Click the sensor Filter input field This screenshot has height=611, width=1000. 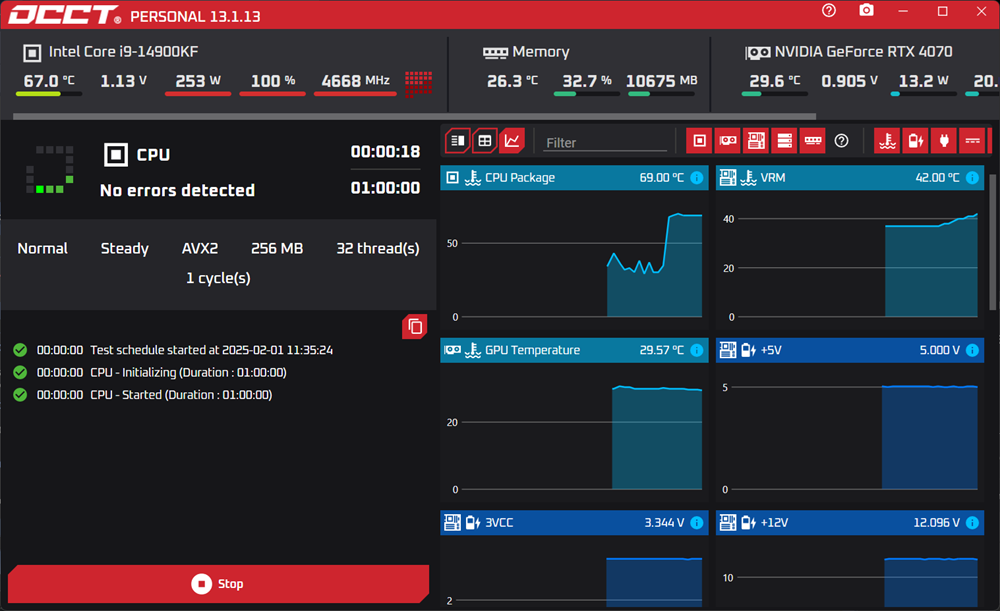pos(605,143)
